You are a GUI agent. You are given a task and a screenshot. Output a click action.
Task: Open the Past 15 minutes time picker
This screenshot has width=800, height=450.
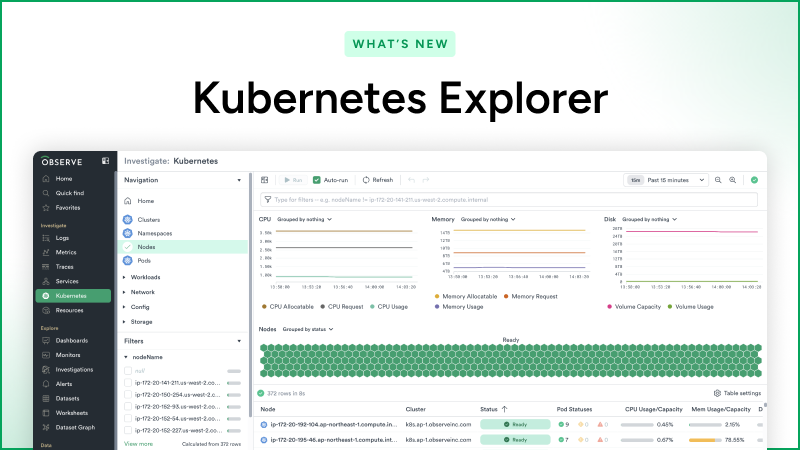[666, 180]
